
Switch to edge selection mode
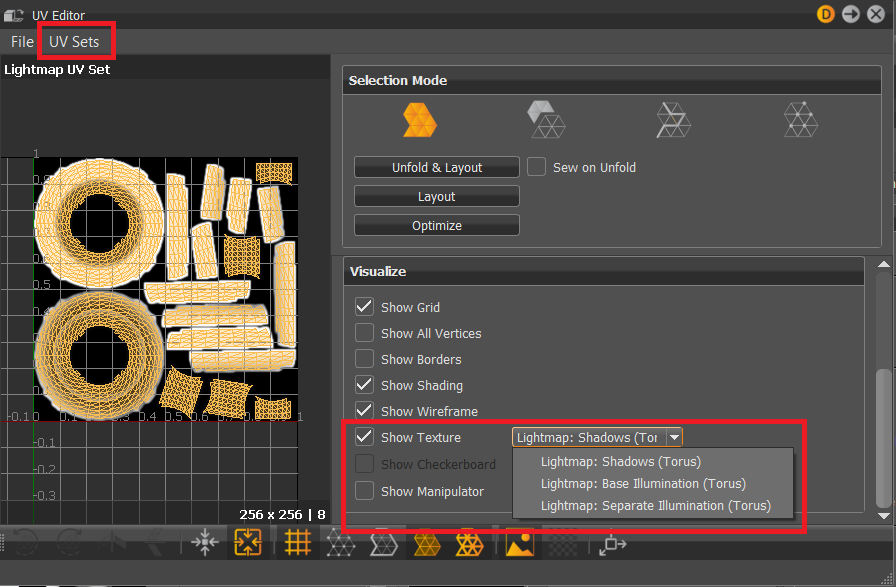pyautogui.click(x=673, y=119)
